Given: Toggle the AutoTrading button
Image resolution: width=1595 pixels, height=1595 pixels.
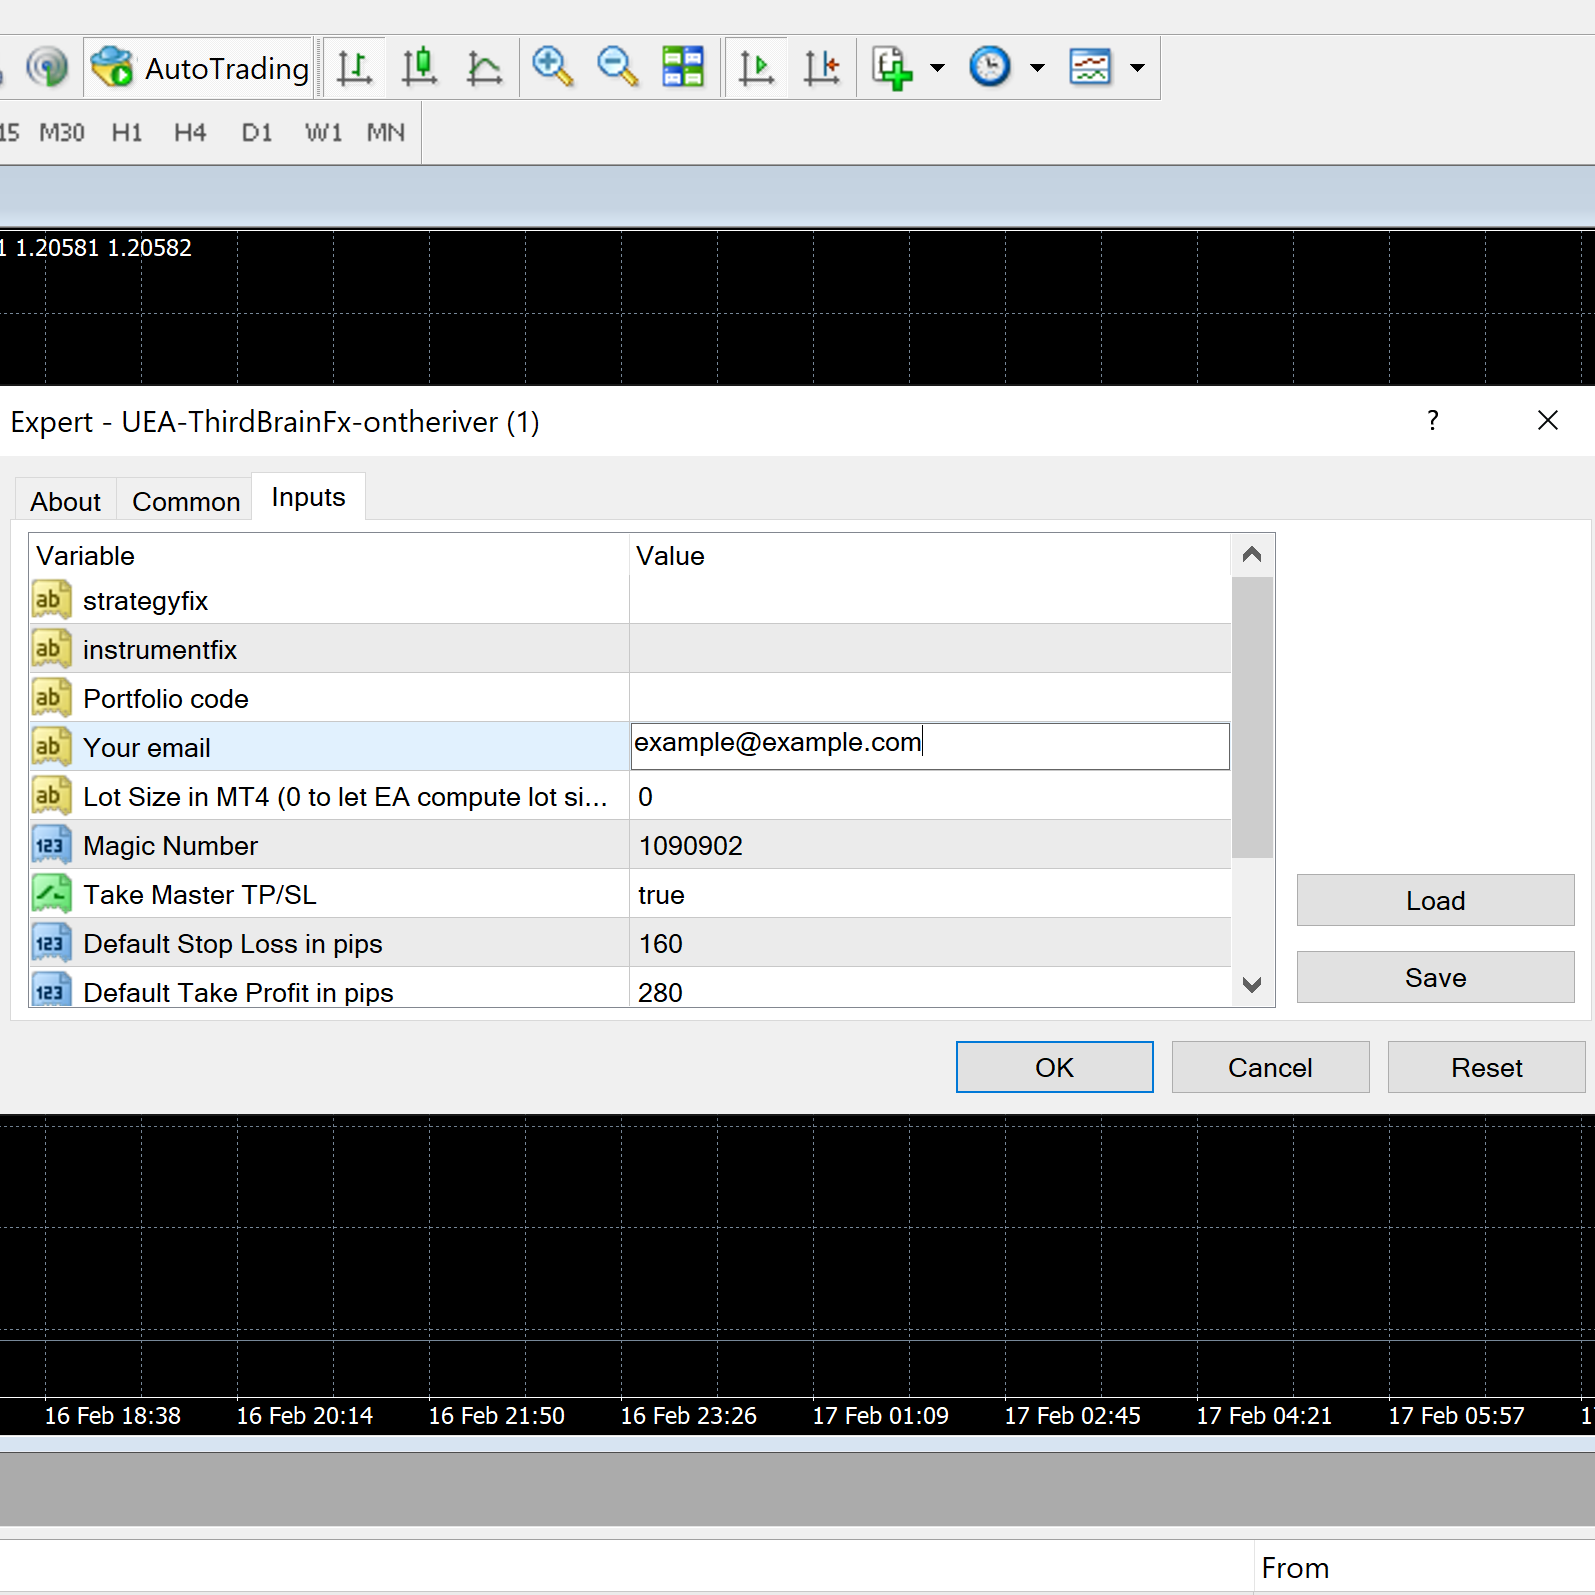Looking at the screenshot, I should tap(200, 68).
